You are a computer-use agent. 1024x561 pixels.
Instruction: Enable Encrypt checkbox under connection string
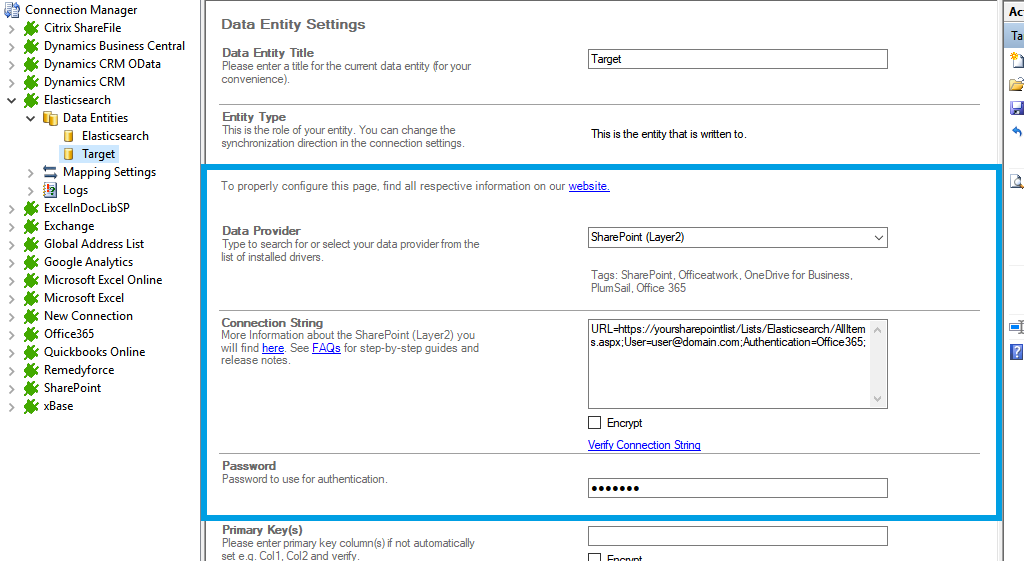595,423
